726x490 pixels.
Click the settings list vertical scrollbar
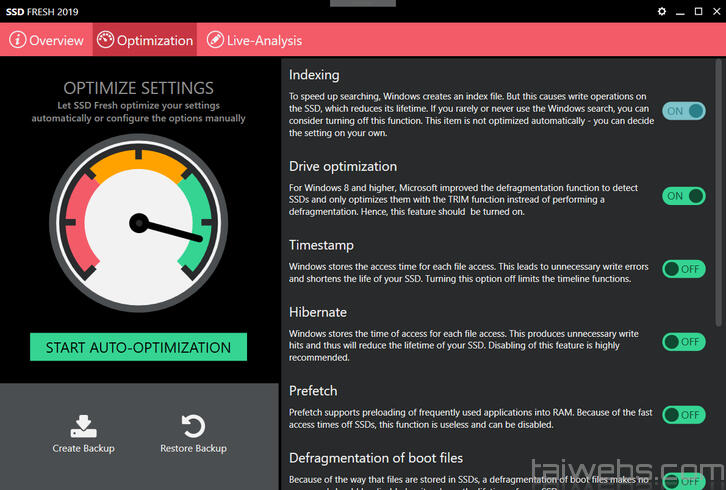(x=718, y=192)
